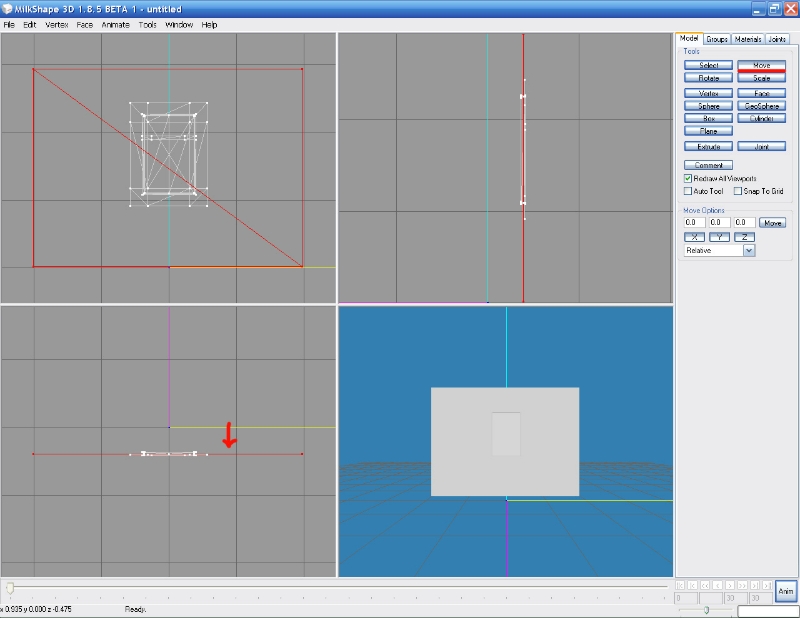Select the Move tool button
Image resolution: width=800 pixels, height=618 pixels.
(761, 65)
